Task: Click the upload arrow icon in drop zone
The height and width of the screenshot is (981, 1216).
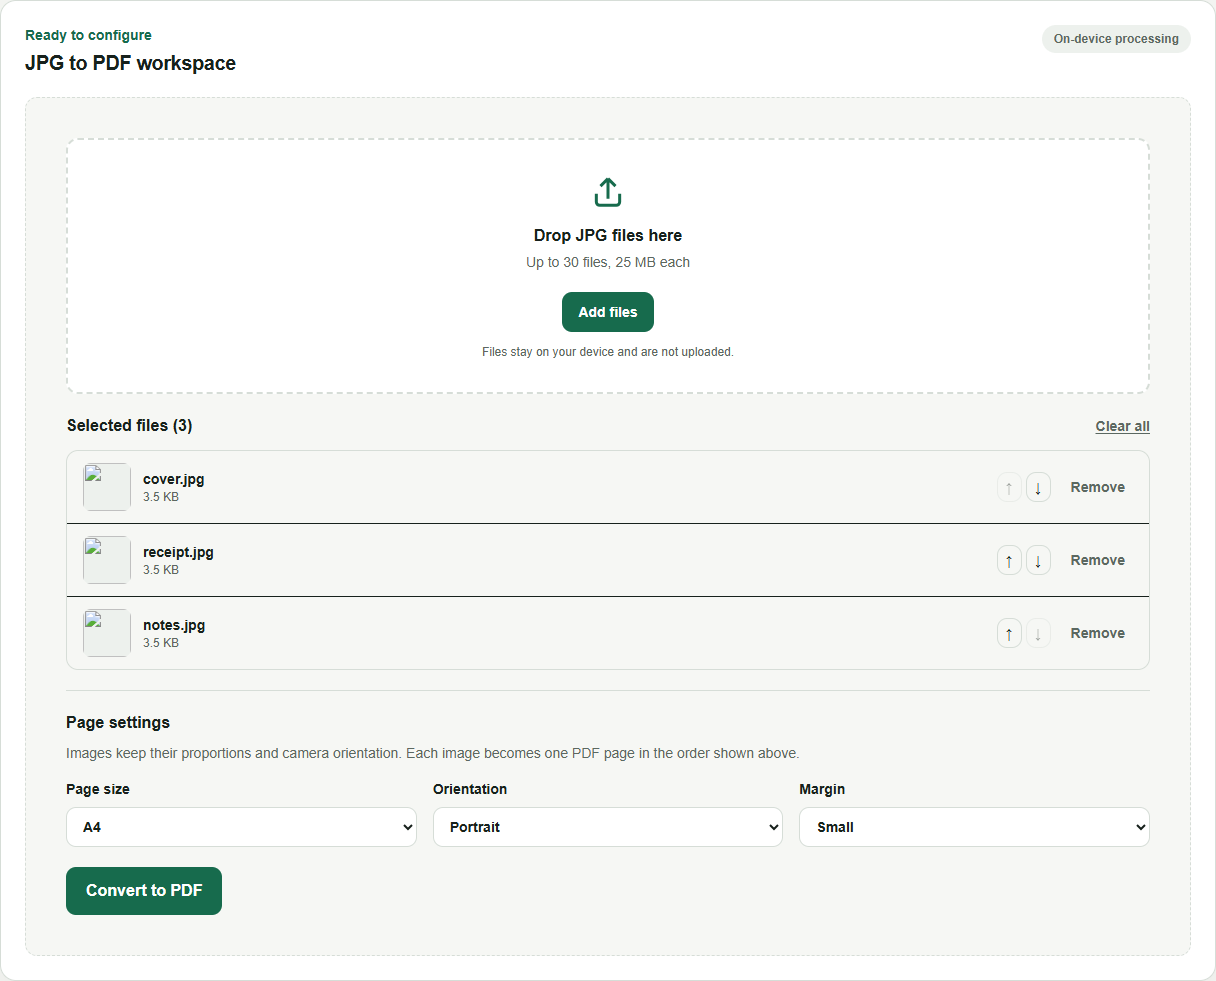Action: click(608, 192)
